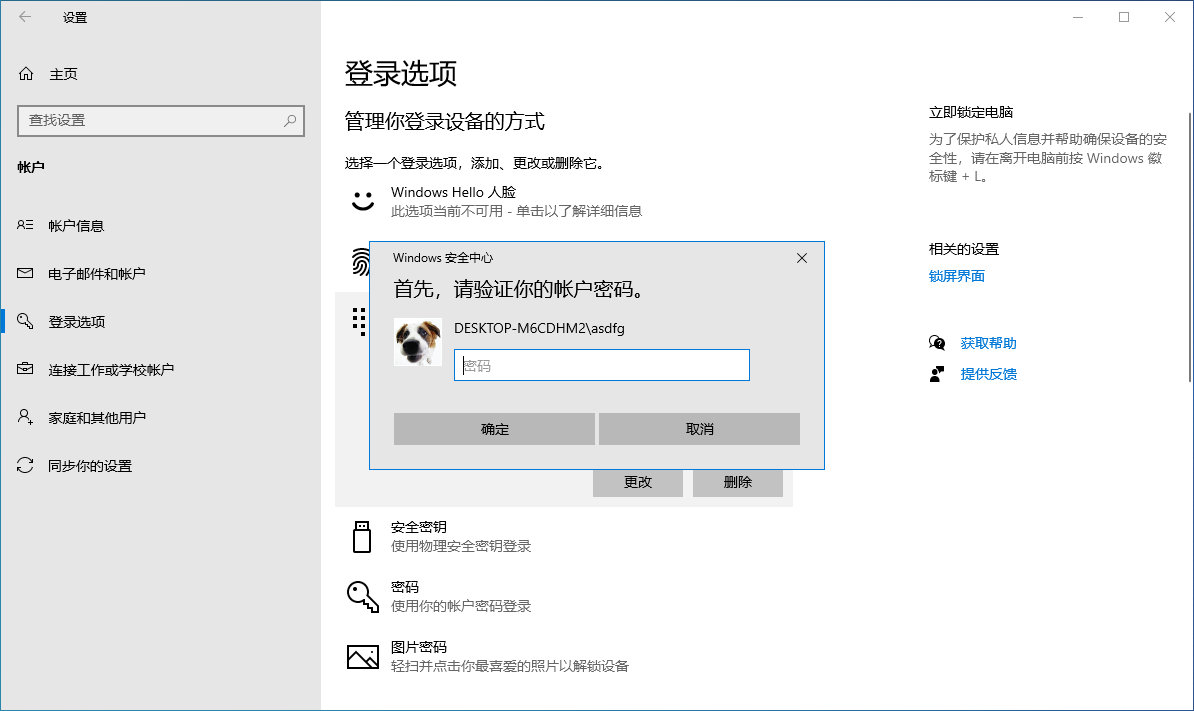Screen dimensions: 1194x711
Task: Click the PIN dots icon
Action: click(357, 321)
